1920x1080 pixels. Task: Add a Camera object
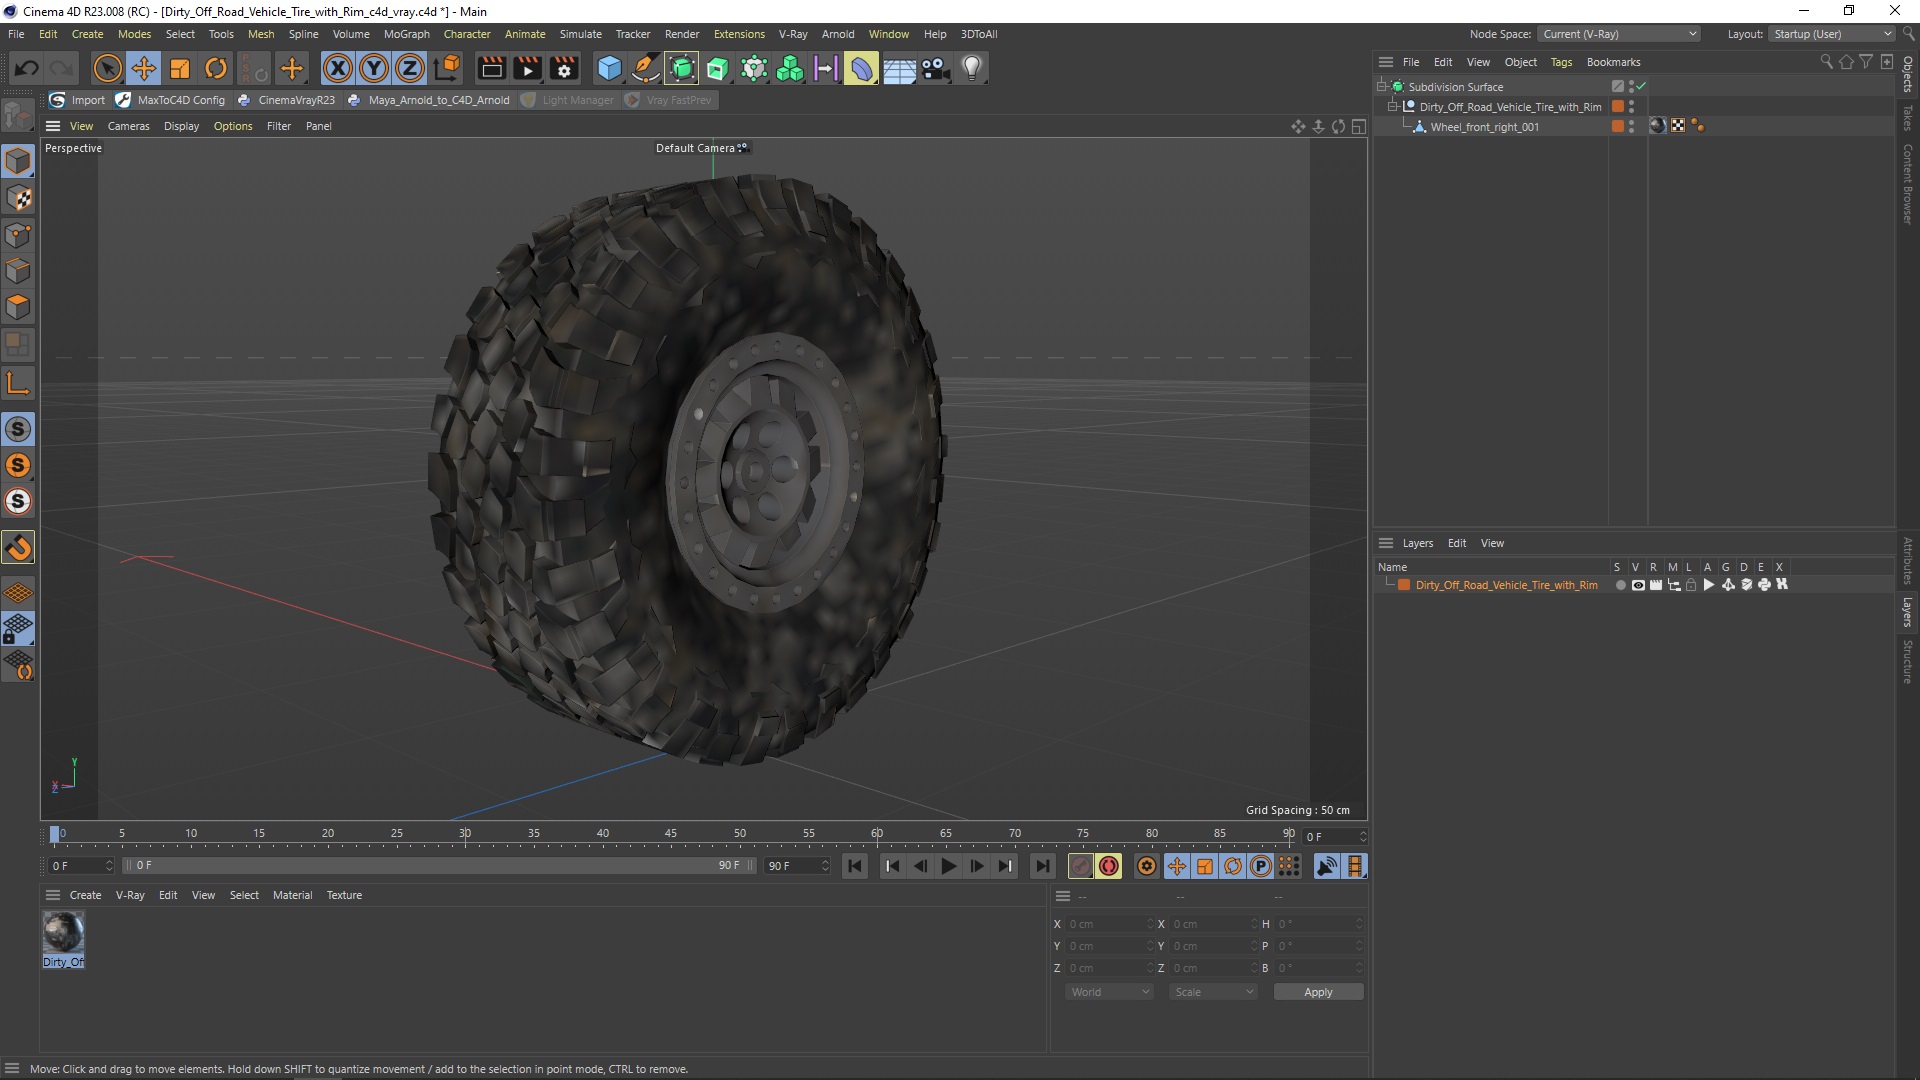pos(935,68)
